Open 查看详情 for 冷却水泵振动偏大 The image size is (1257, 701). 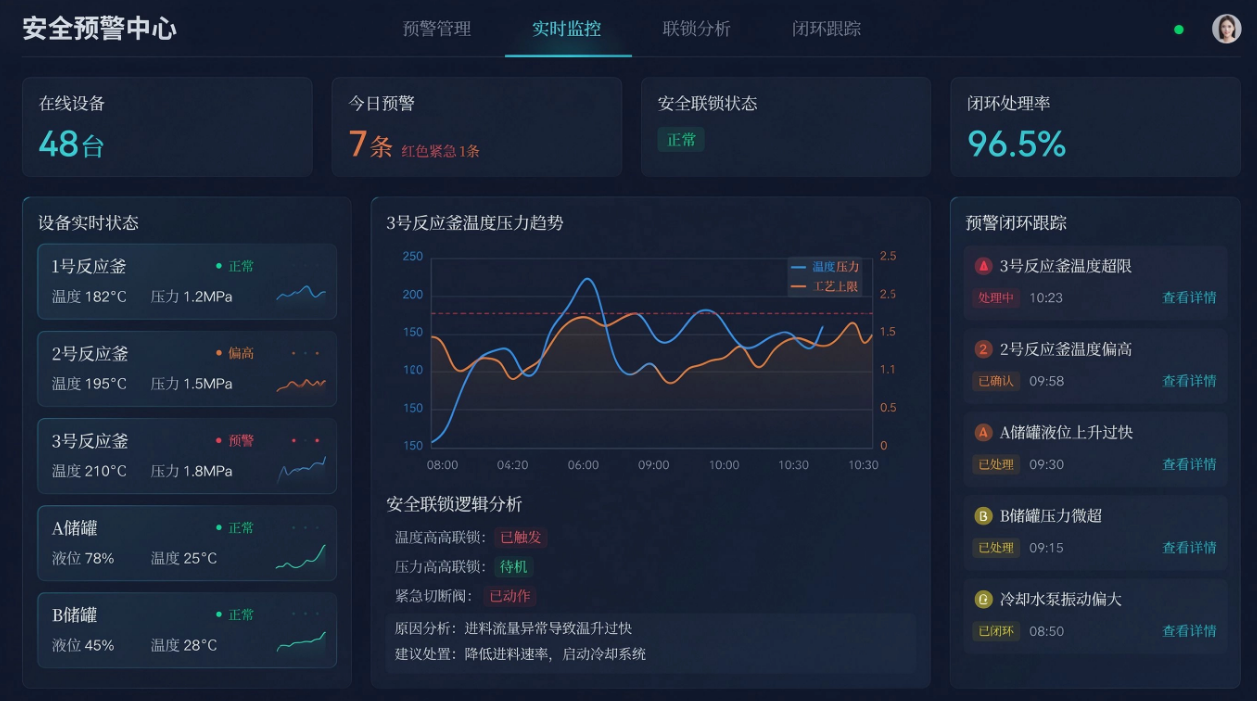pos(1189,631)
